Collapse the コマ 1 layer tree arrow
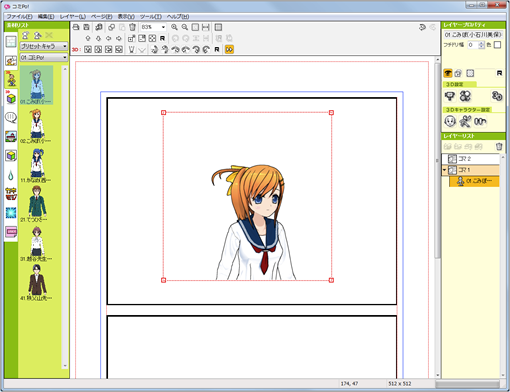The height and width of the screenshot is (392, 510). coord(444,170)
